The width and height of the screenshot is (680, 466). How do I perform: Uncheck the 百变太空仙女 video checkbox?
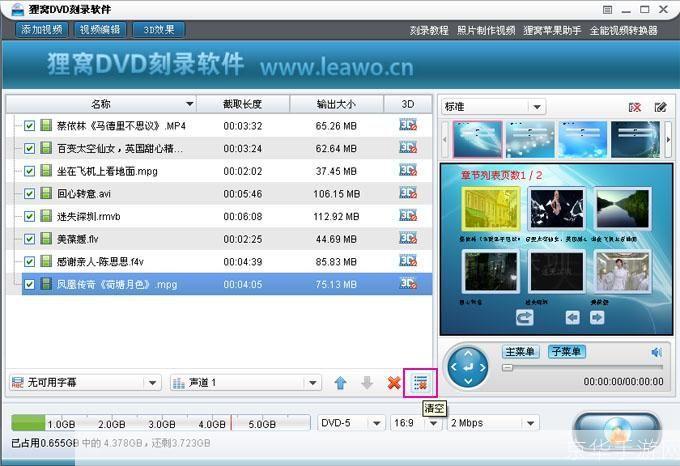(29, 149)
